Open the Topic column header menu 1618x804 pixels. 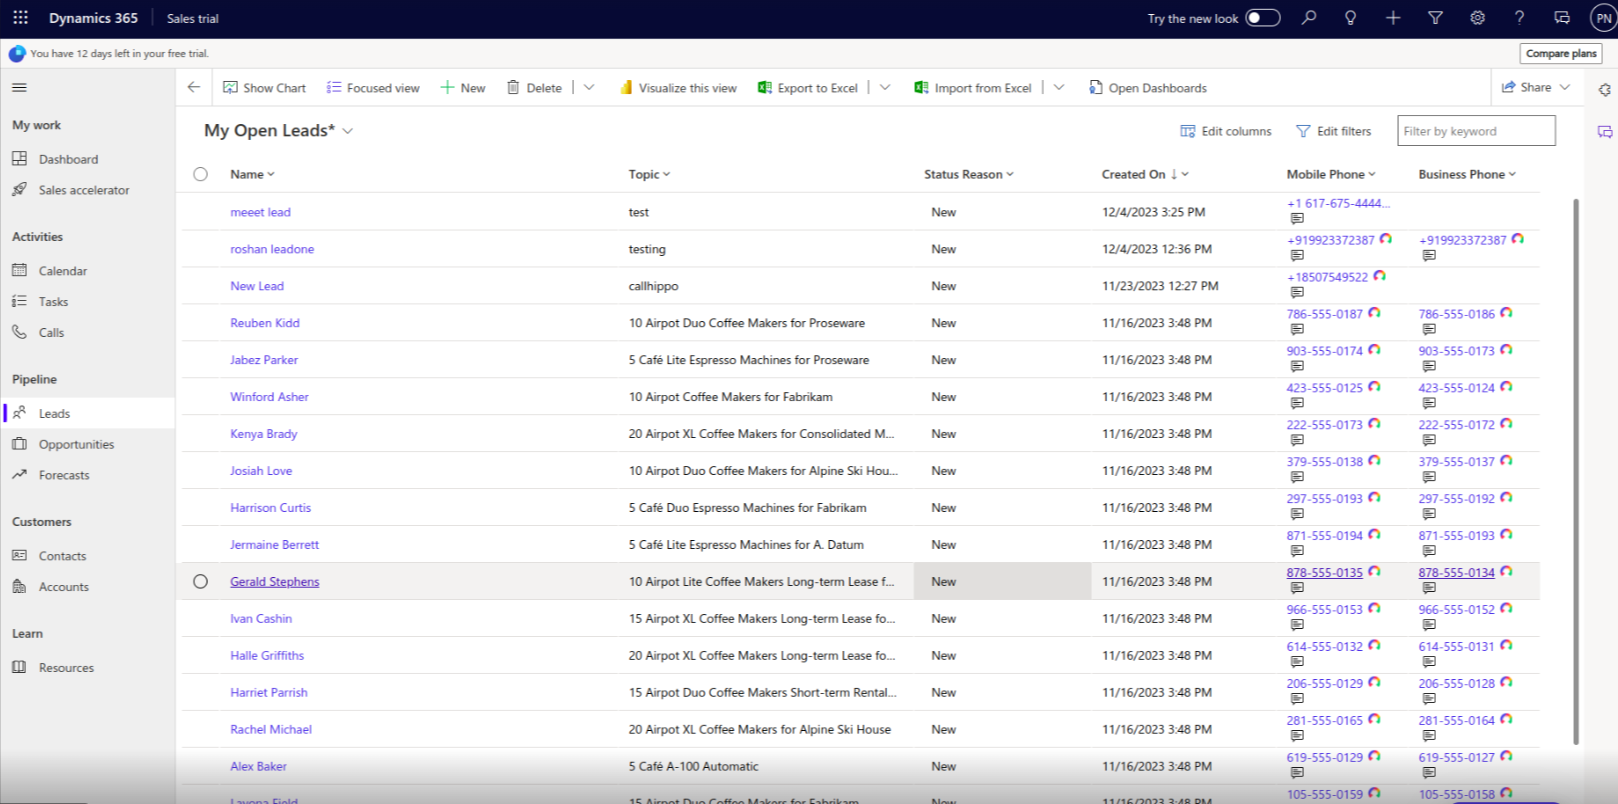[650, 174]
